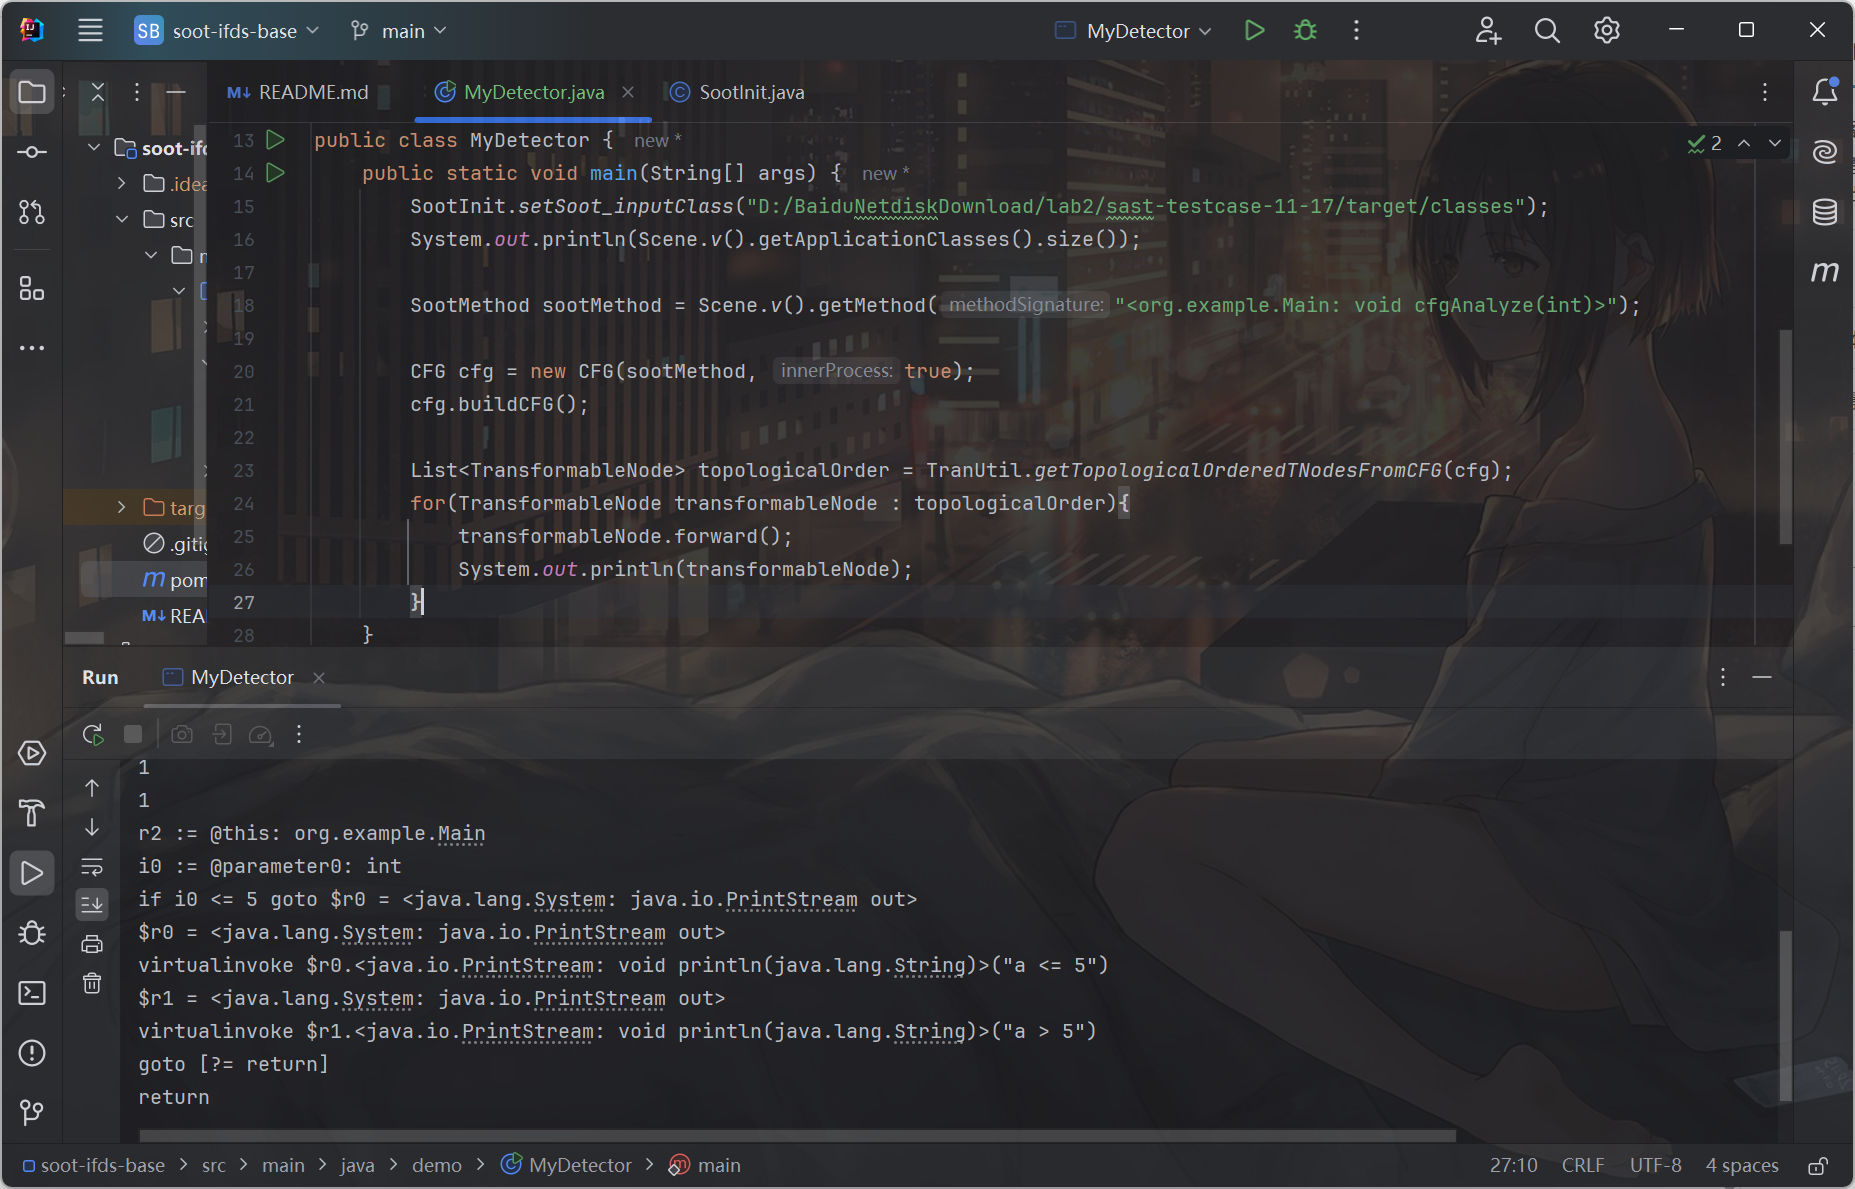Toggle soft-wrap in the console
The image size is (1855, 1189).
[92, 866]
